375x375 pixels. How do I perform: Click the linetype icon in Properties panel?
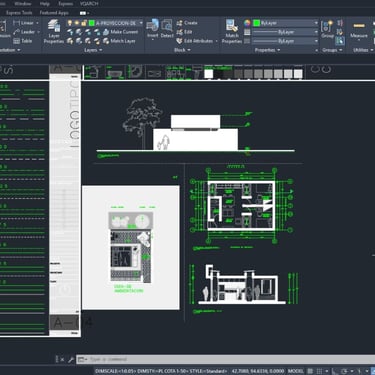pos(247,41)
